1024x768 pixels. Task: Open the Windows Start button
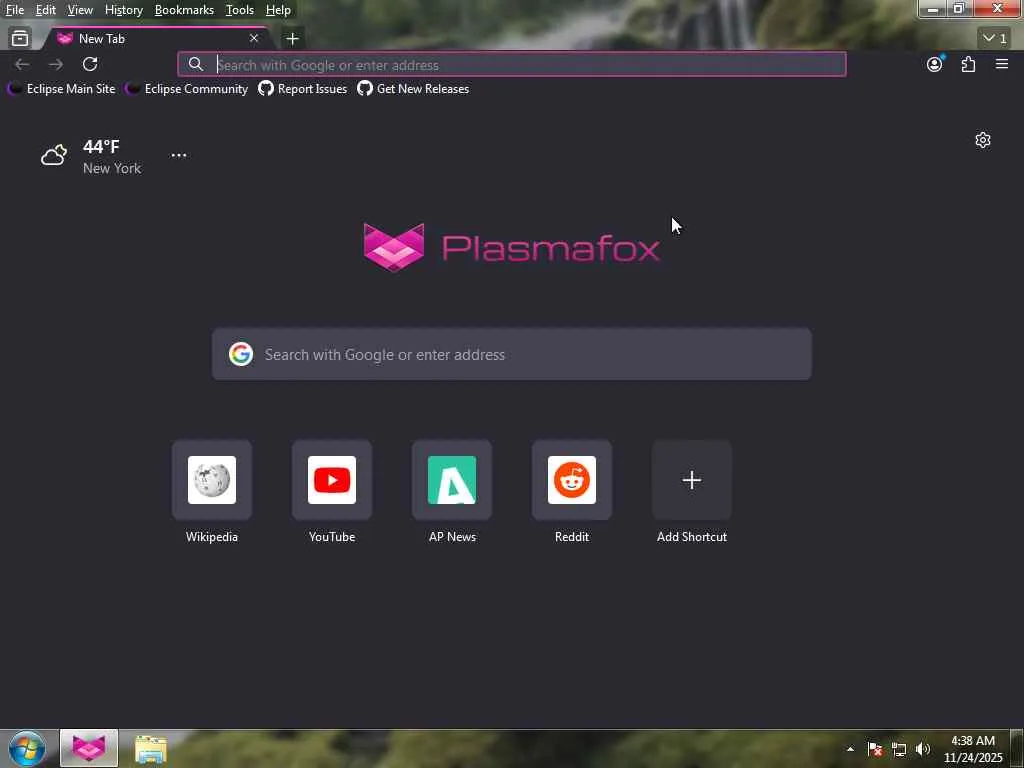click(x=27, y=748)
